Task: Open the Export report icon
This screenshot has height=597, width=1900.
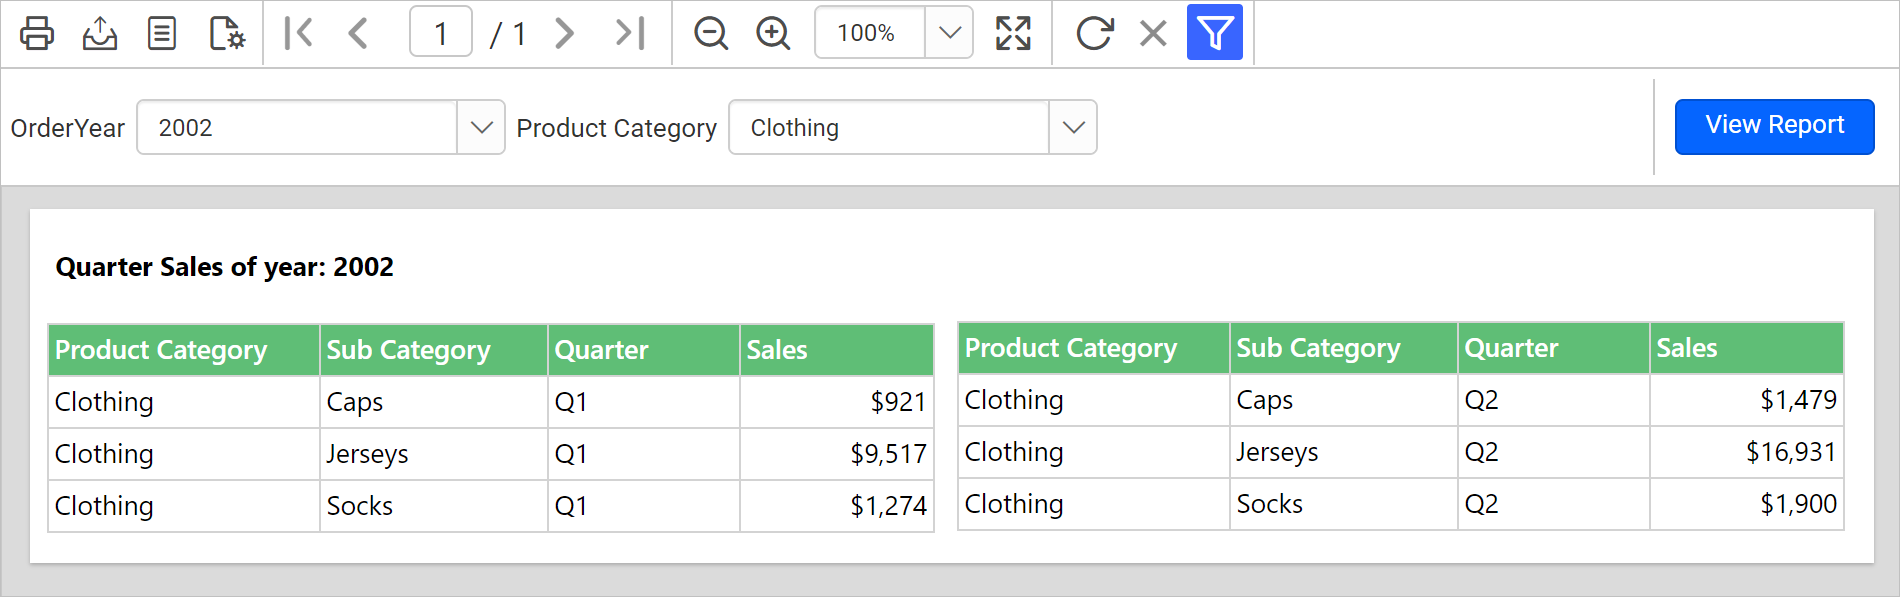Action: [99, 33]
